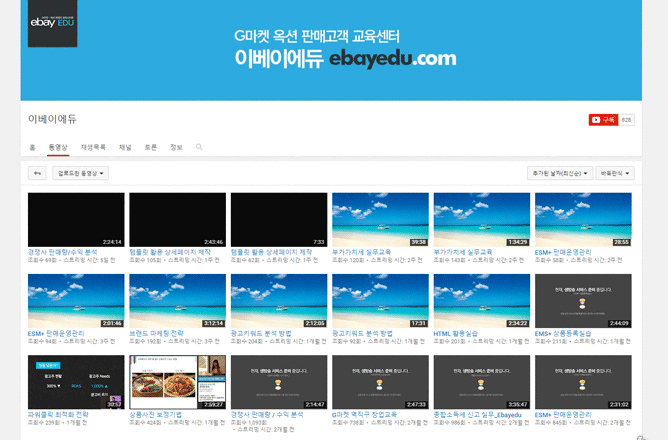
Task: Click '광고키워드 분석 방법' title with 204 views
Action: pyautogui.click(x=261, y=333)
